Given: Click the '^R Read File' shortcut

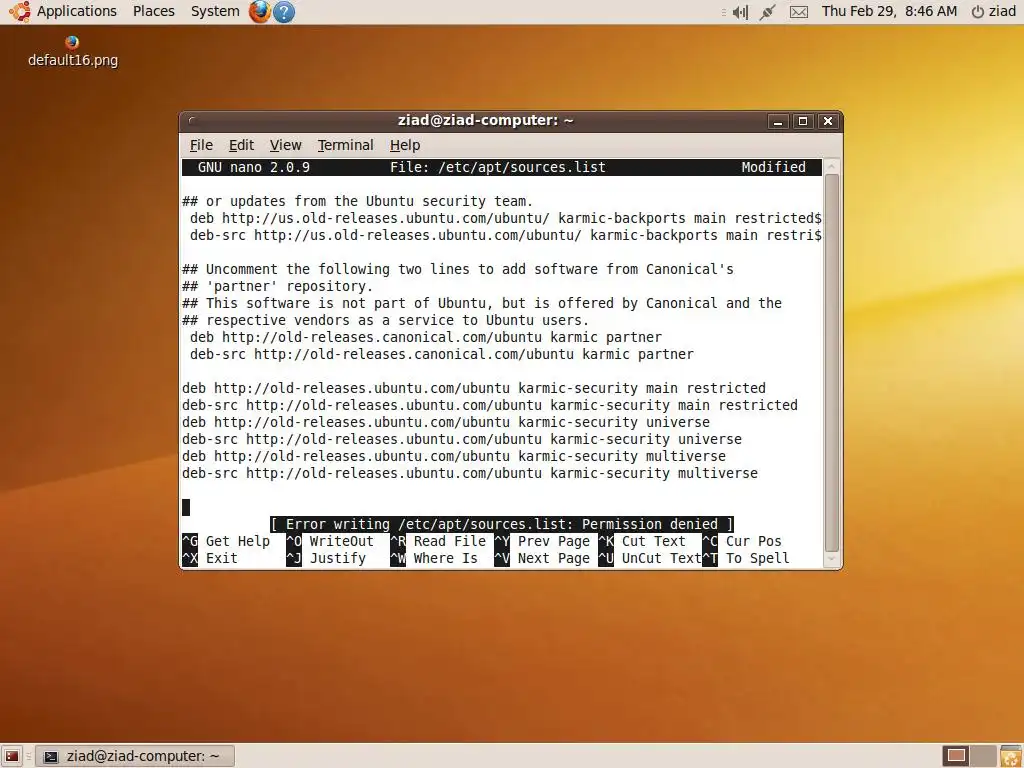Looking at the screenshot, I should point(438,541).
